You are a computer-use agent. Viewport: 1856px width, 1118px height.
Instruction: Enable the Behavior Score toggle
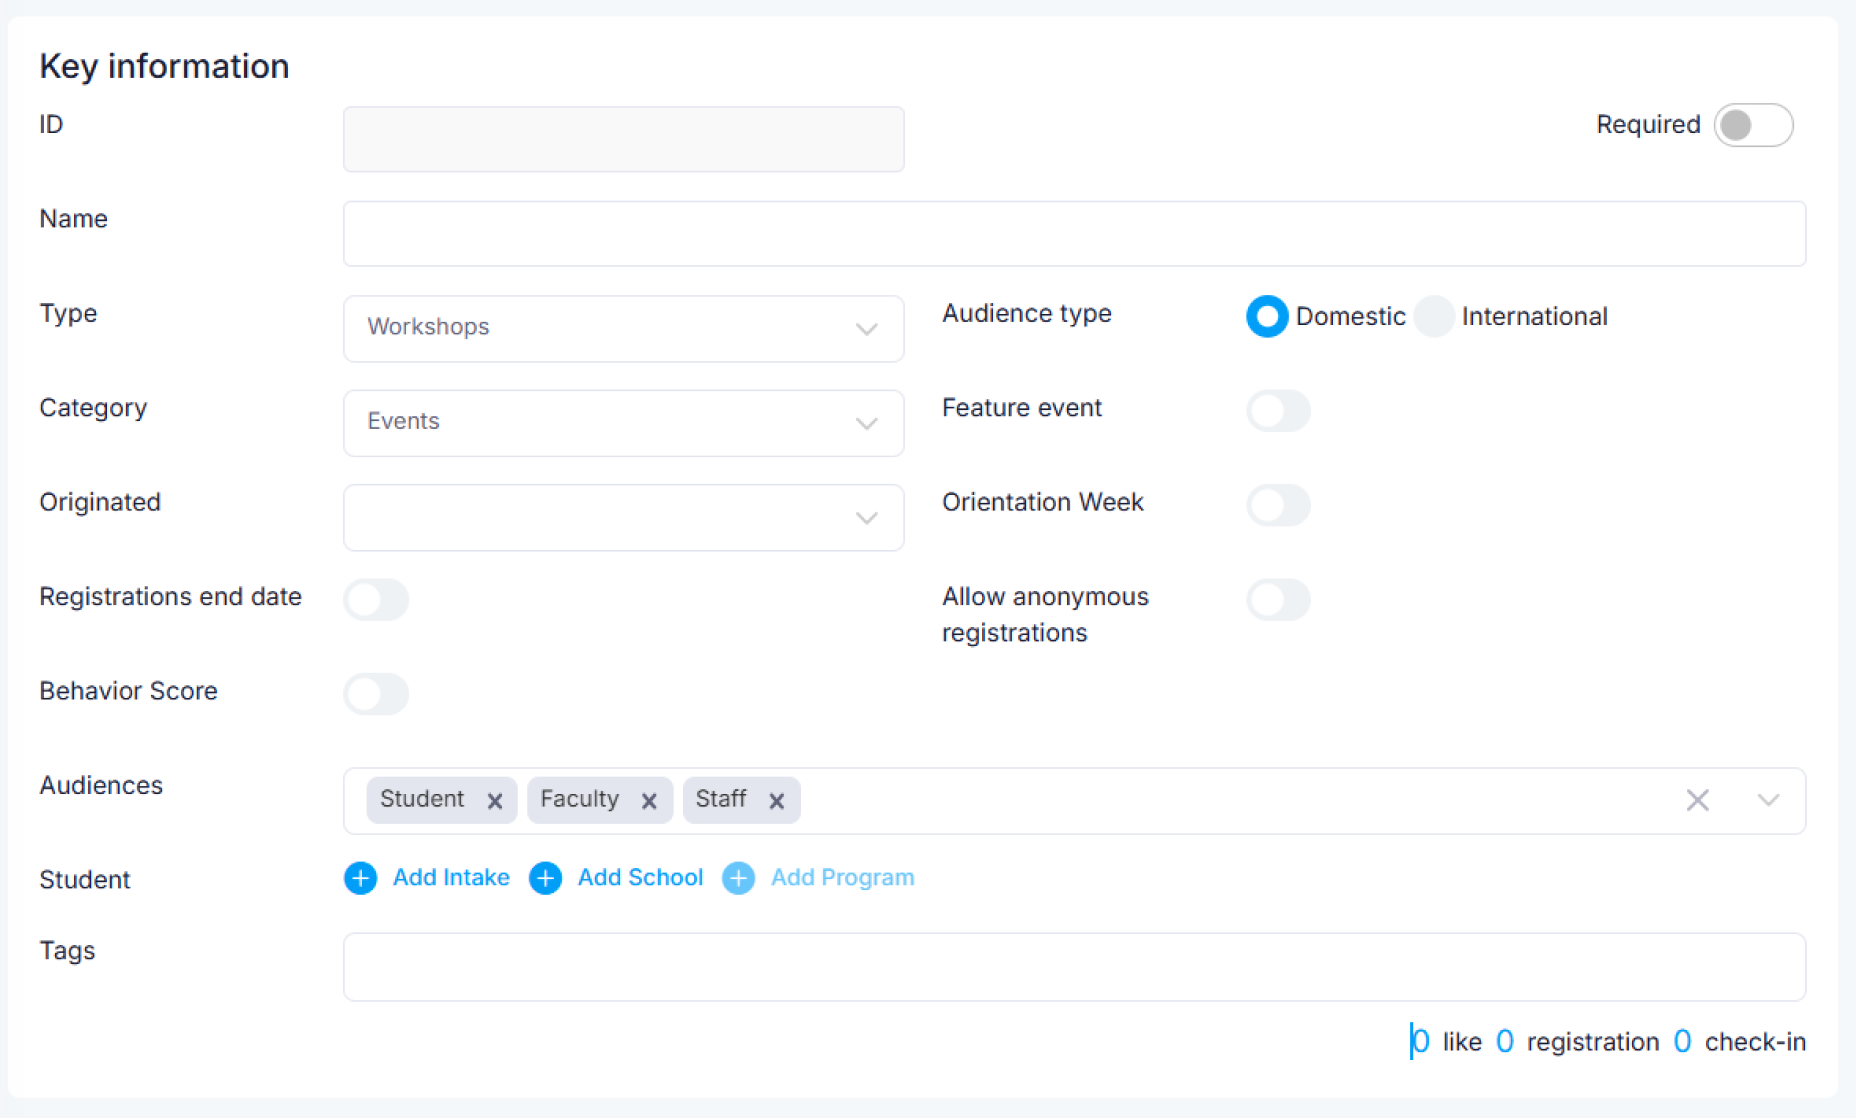[x=376, y=694]
